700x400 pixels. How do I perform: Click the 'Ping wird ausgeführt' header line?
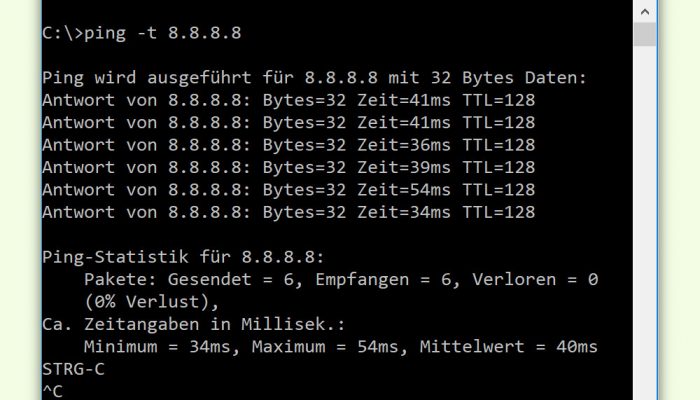314,78
